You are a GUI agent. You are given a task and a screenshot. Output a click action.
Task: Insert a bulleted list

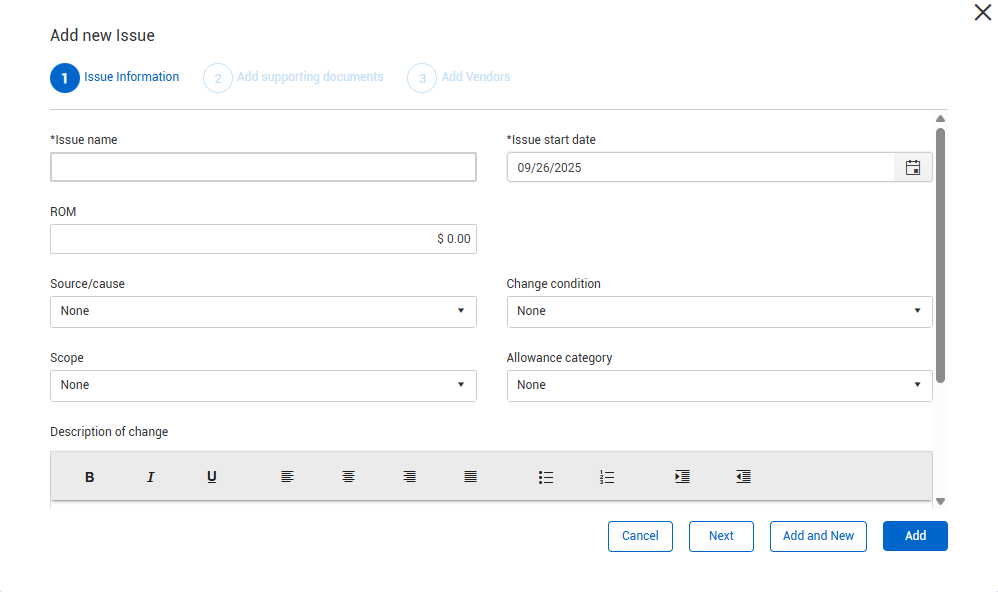pyautogui.click(x=546, y=477)
